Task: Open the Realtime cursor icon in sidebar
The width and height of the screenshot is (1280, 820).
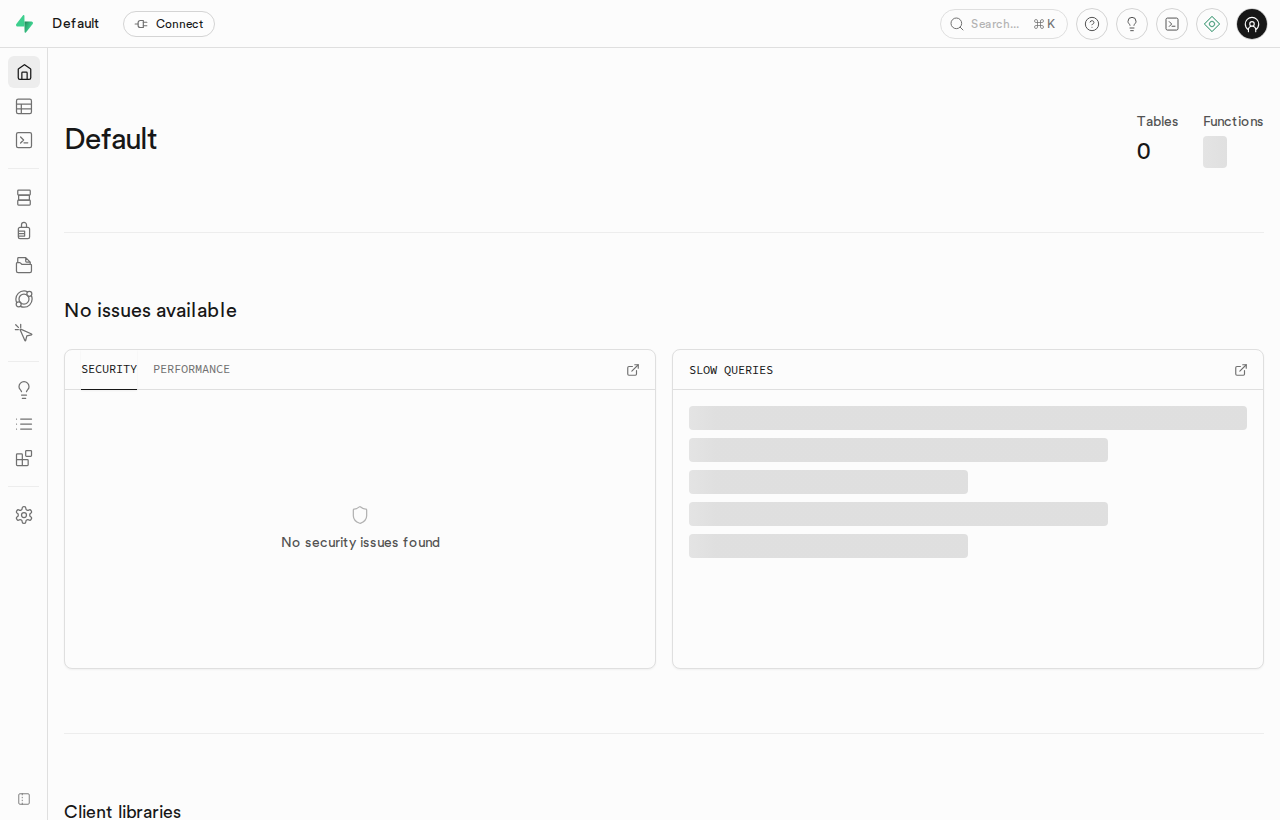Action: tap(24, 333)
